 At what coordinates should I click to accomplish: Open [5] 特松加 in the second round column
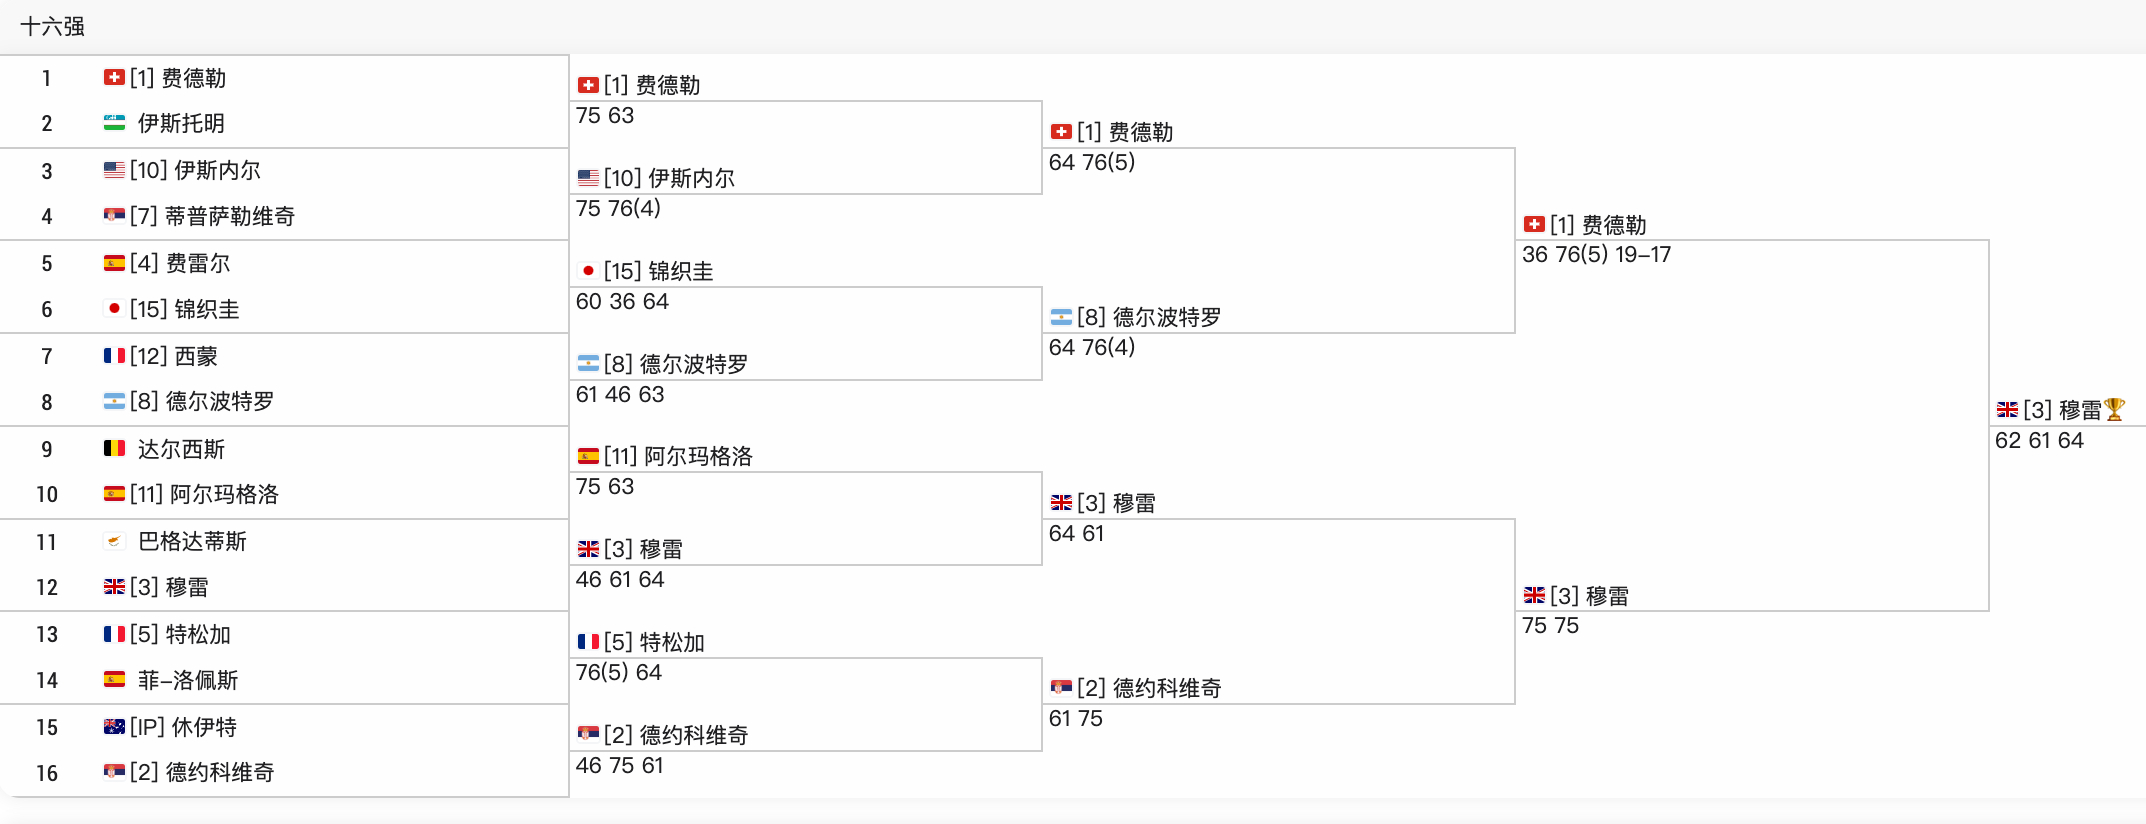(x=654, y=642)
